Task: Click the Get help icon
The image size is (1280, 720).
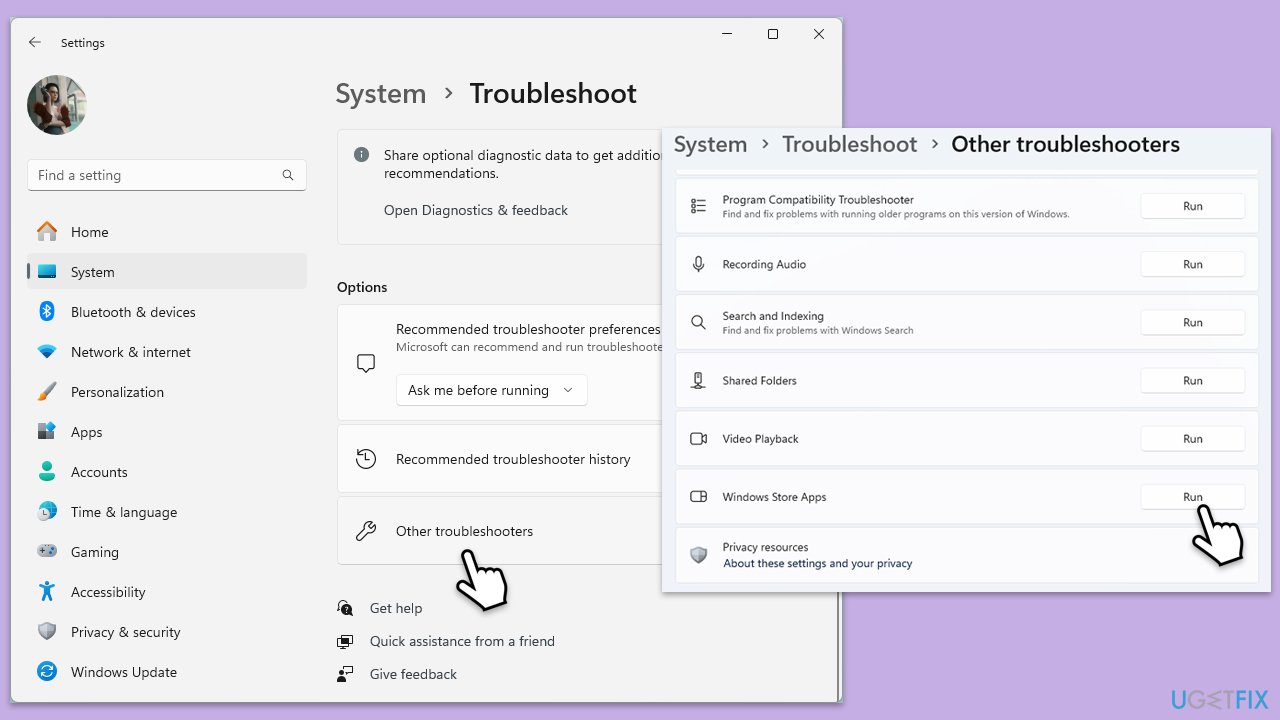Action: [345, 608]
